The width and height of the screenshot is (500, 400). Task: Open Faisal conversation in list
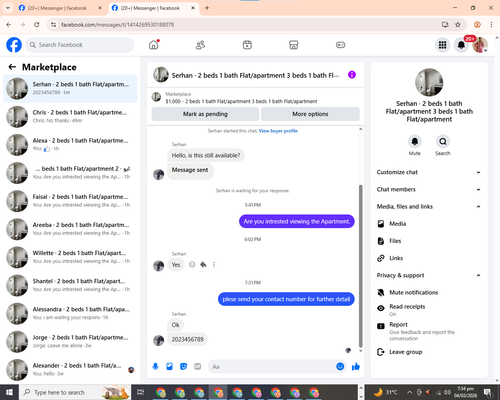click(x=70, y=201)
